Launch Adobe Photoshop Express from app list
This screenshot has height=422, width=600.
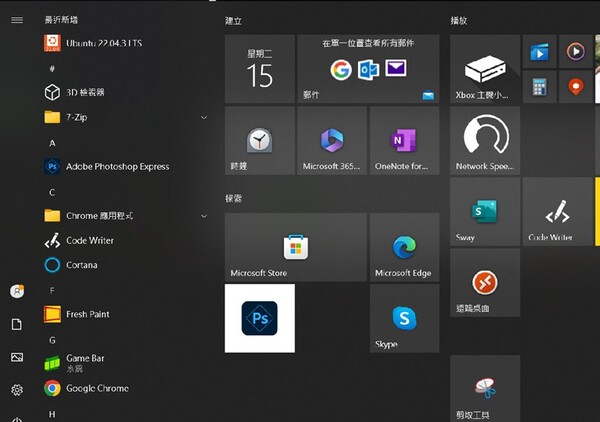(x=117, y=167)
